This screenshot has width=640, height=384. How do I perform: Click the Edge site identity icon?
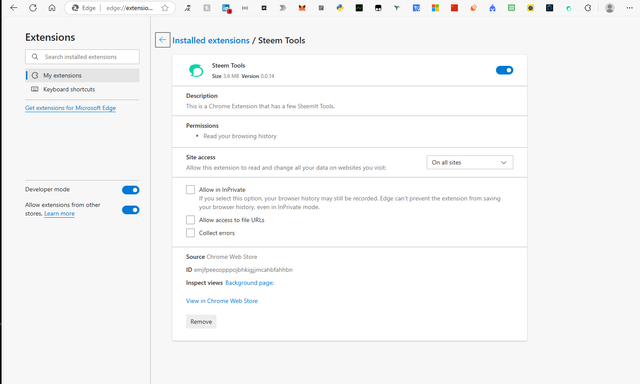[75, 8]
